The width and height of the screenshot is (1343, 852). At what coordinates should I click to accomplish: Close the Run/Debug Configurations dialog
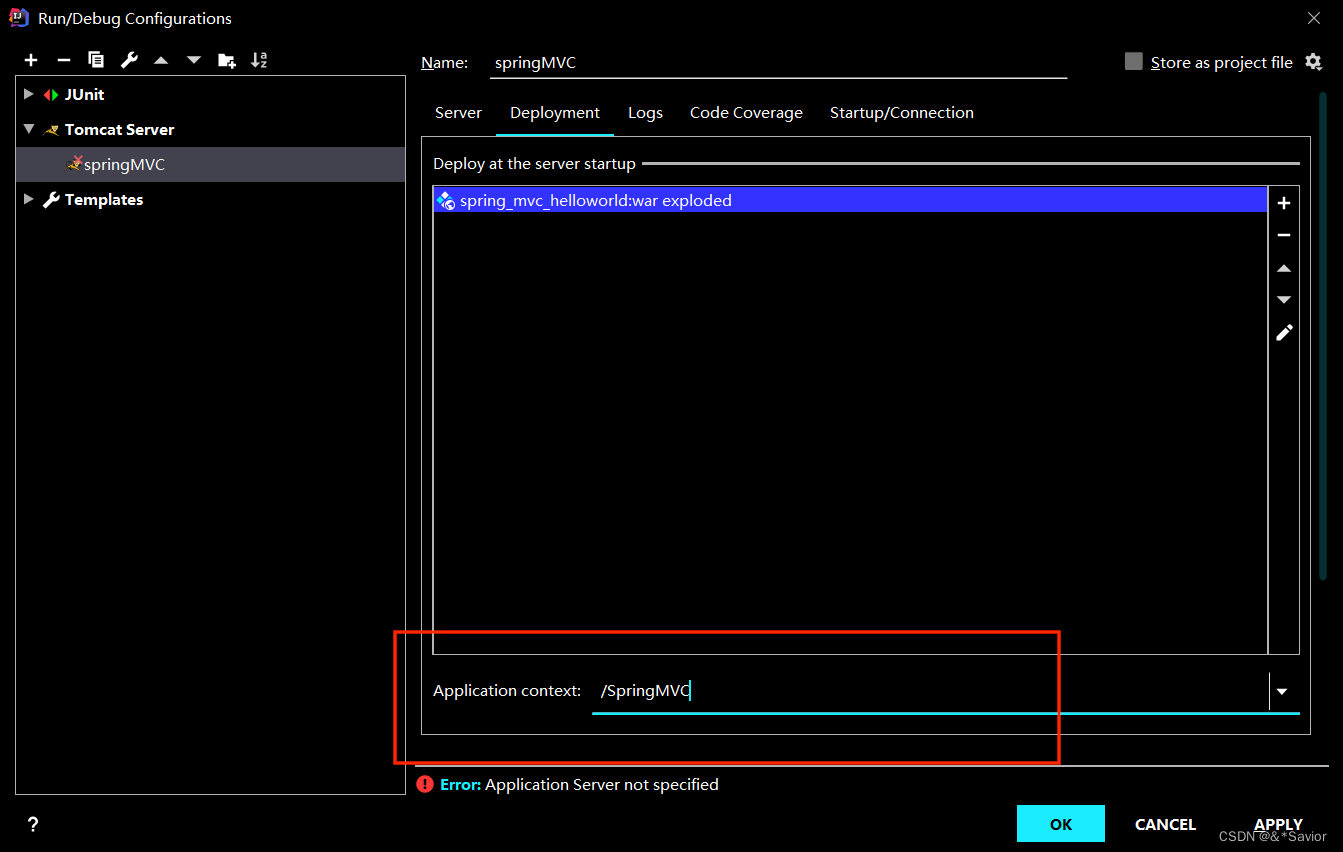point(1314,17)
